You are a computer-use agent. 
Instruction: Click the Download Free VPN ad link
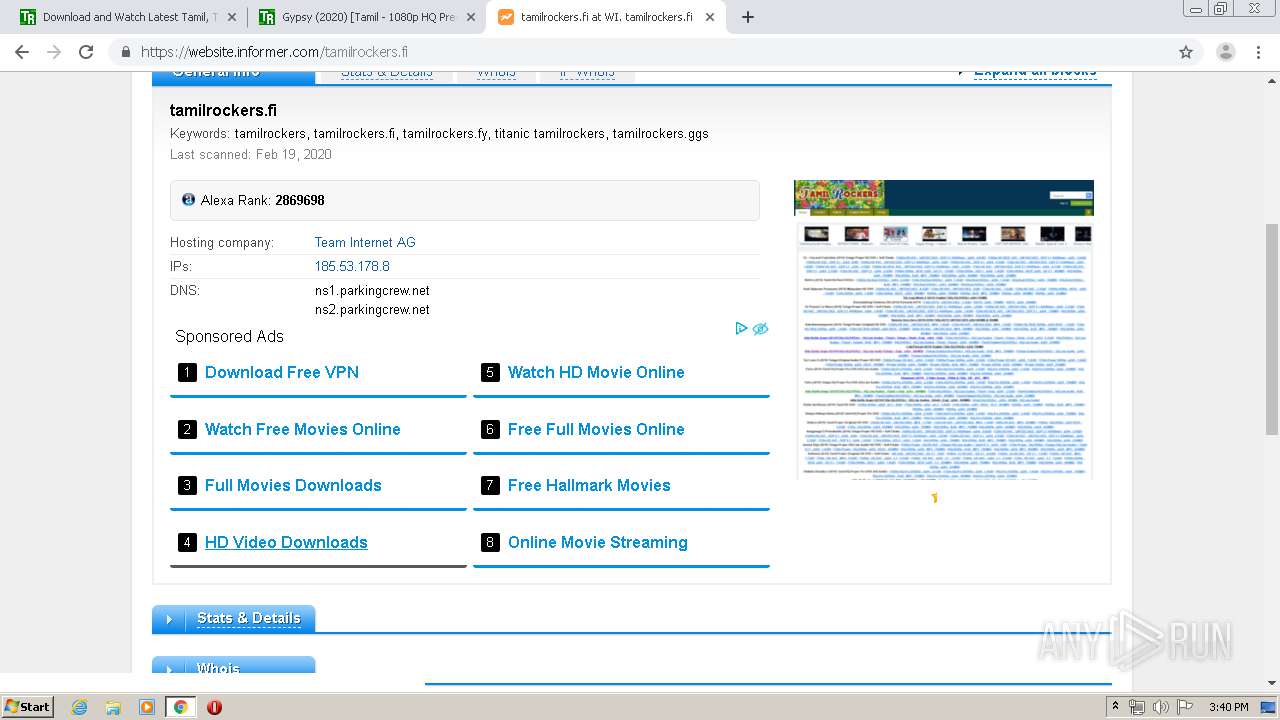(x=282, y=372)
